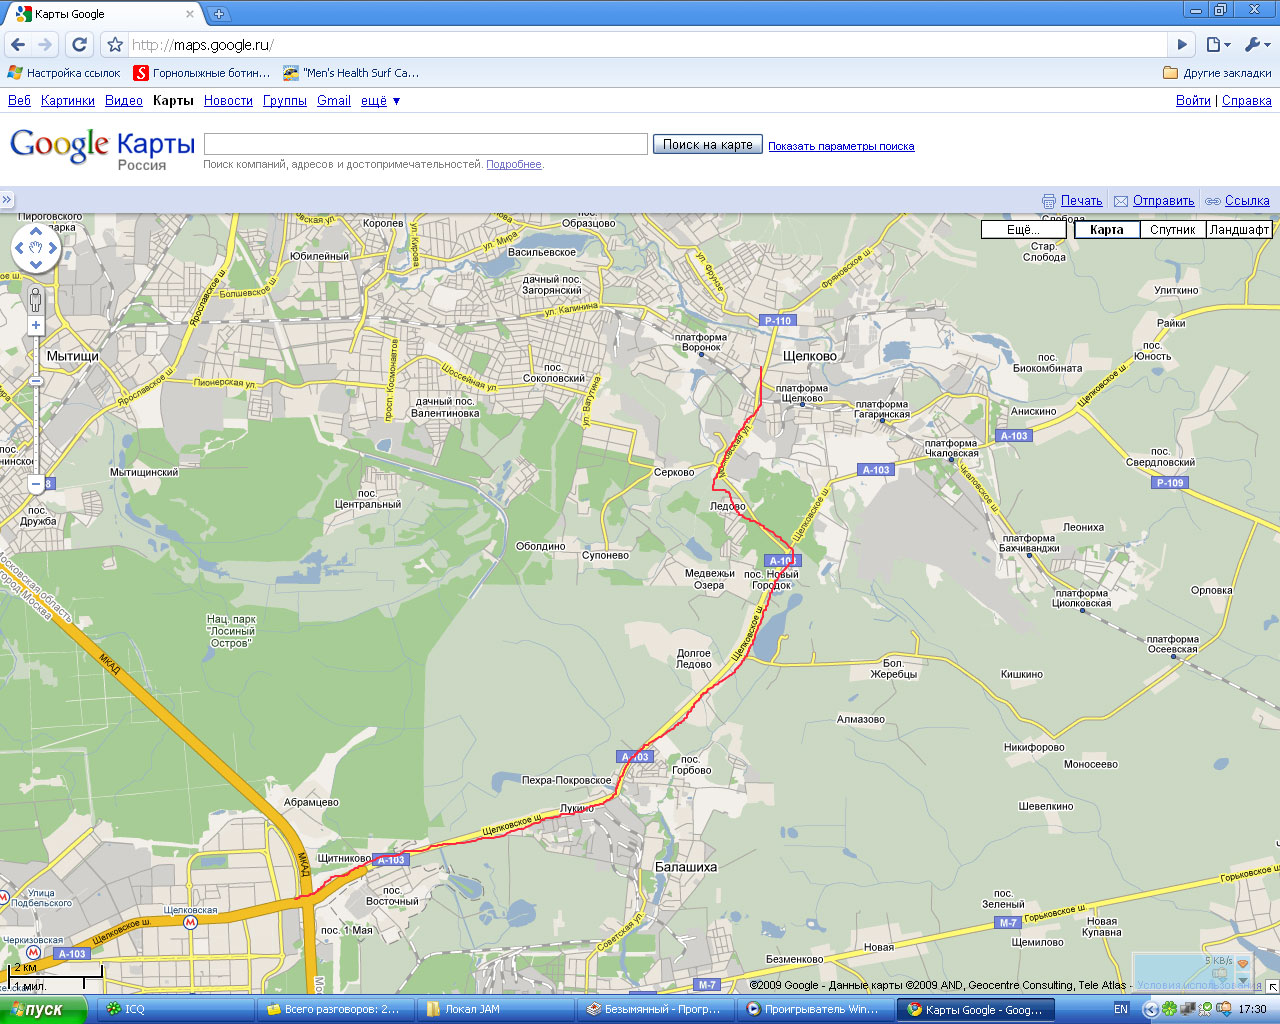Open the 'Локал JAM' taskbar item
Viewport: 1280px width, 1024px height.
[495, 1009]
